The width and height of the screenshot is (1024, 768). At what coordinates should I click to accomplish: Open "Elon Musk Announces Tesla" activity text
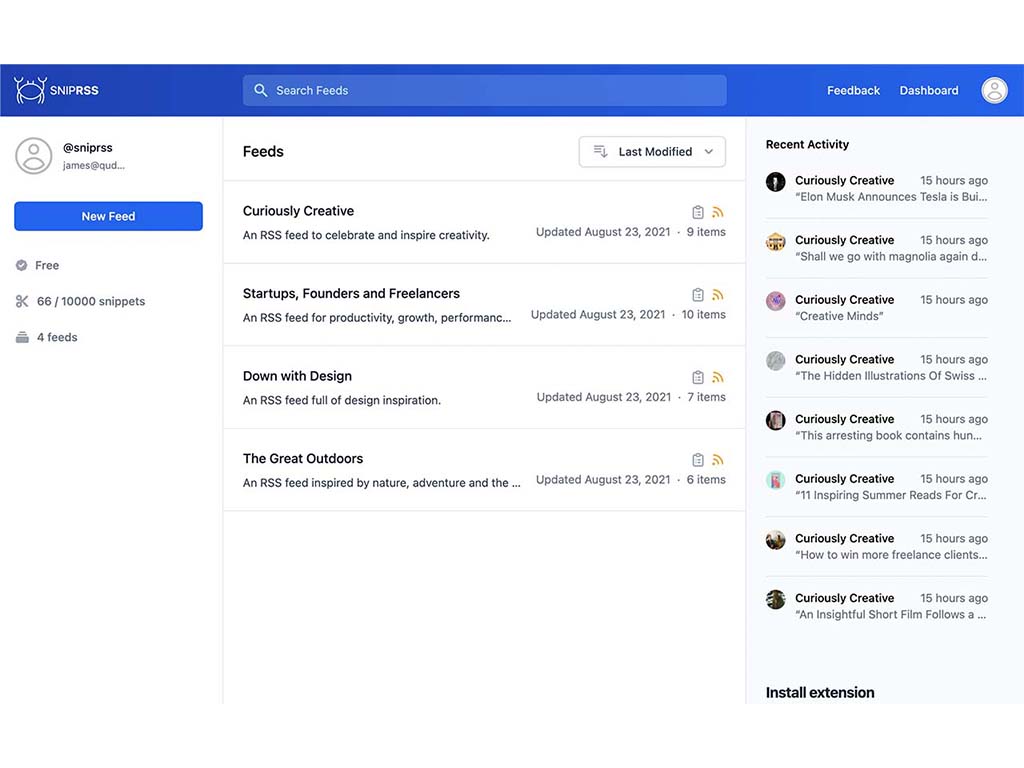[x=891, y=197]
